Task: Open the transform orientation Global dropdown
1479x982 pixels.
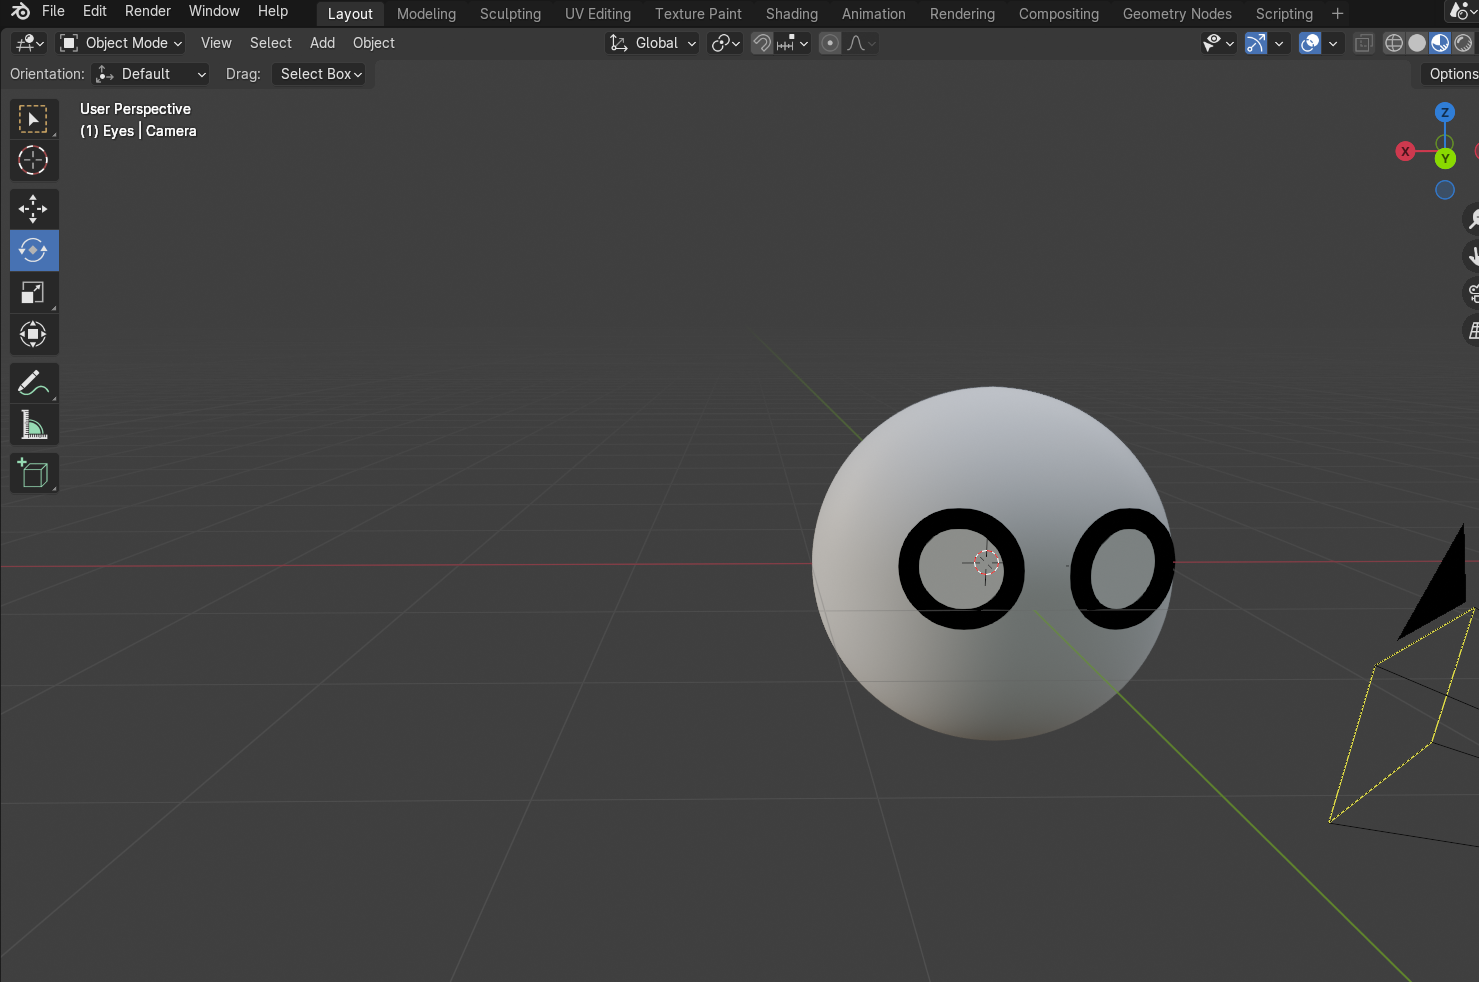Action: coord(652,43)
